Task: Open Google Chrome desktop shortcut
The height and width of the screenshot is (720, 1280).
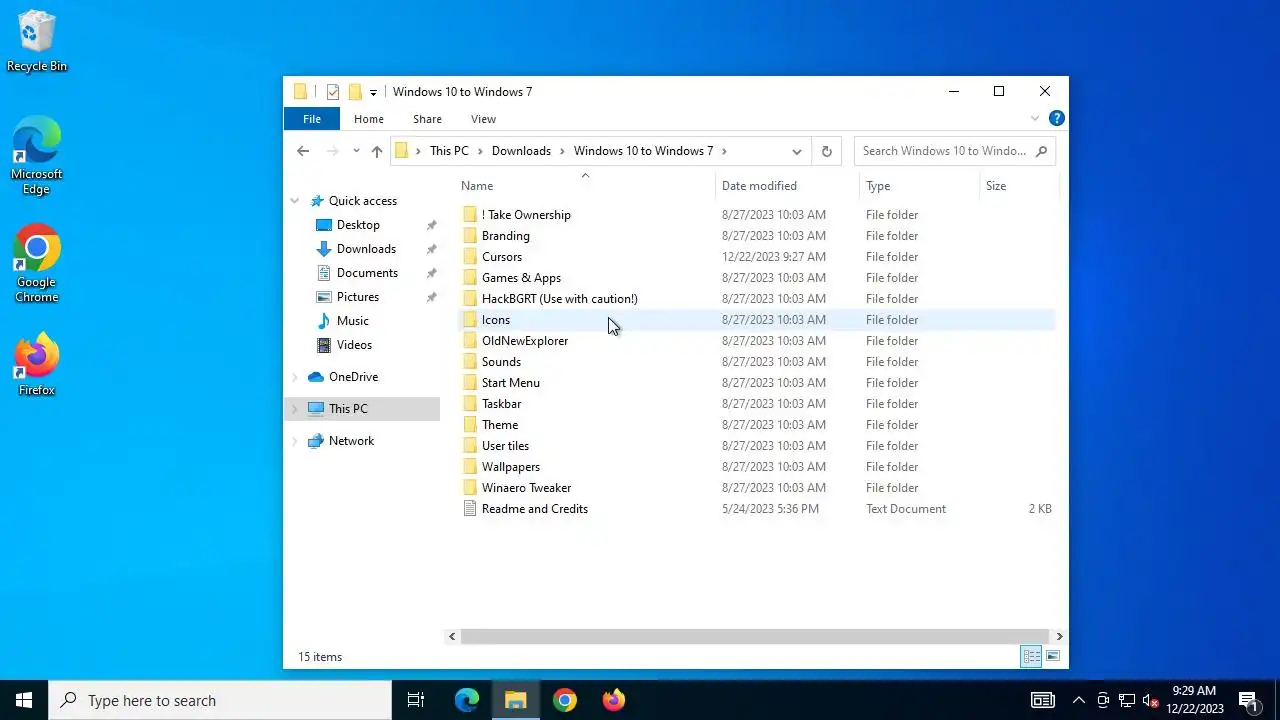Action: pyautogui.click(x=36, y=263)
